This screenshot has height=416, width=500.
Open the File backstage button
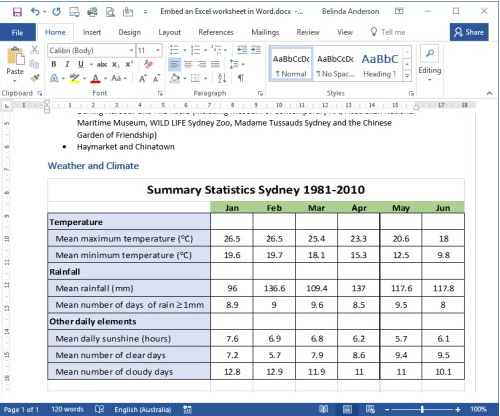[18, 33]
